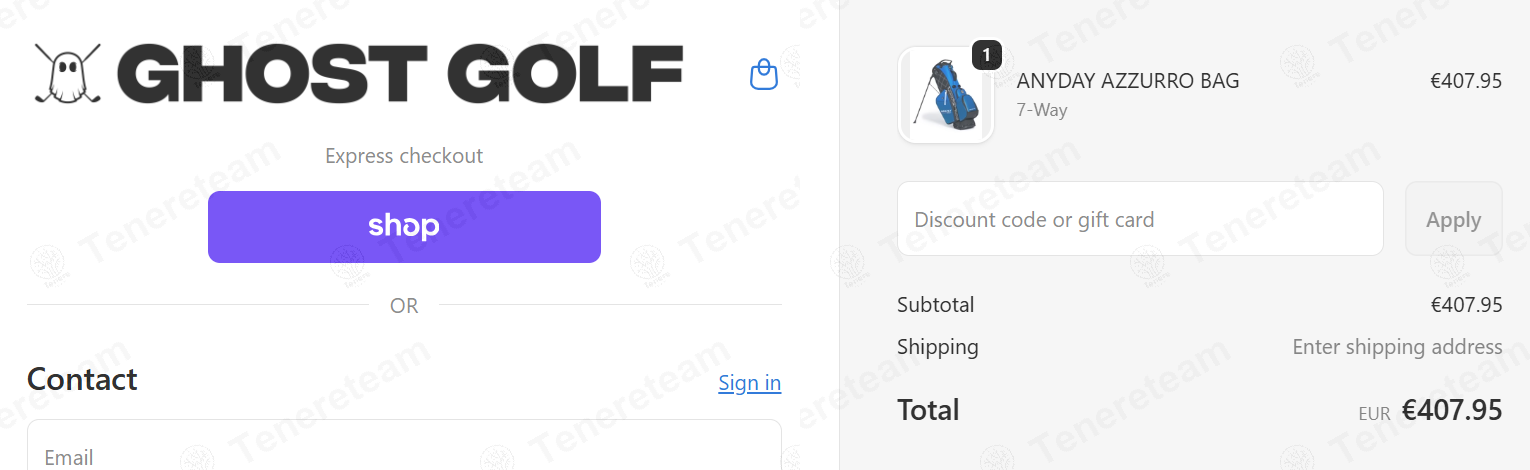
Task: Open the Sign in link
Action: 749,383
